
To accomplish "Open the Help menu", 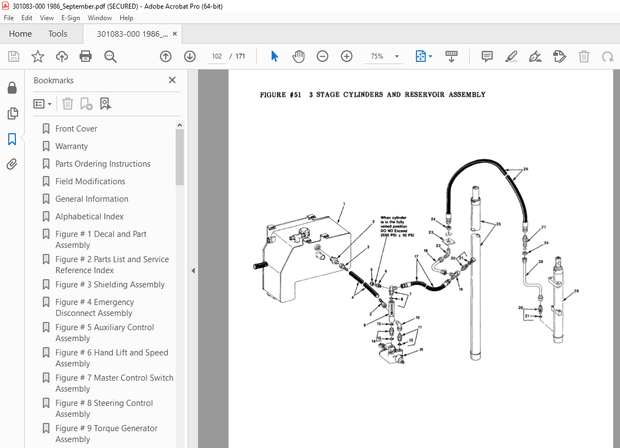I will pyautogui.click(x=126, y=18).
